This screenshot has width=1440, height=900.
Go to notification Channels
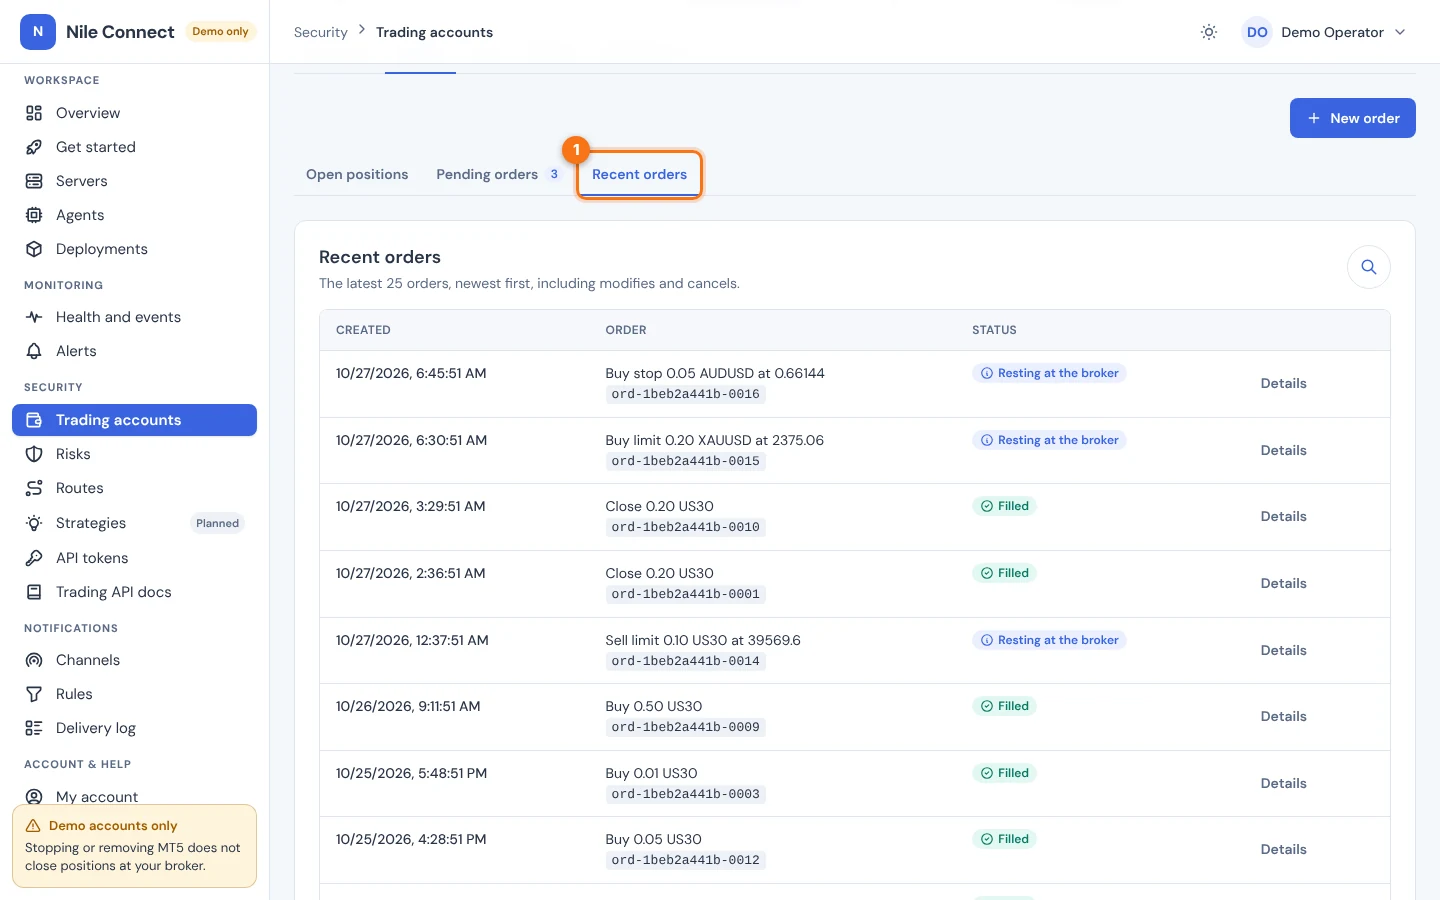[x=134, y=660]
